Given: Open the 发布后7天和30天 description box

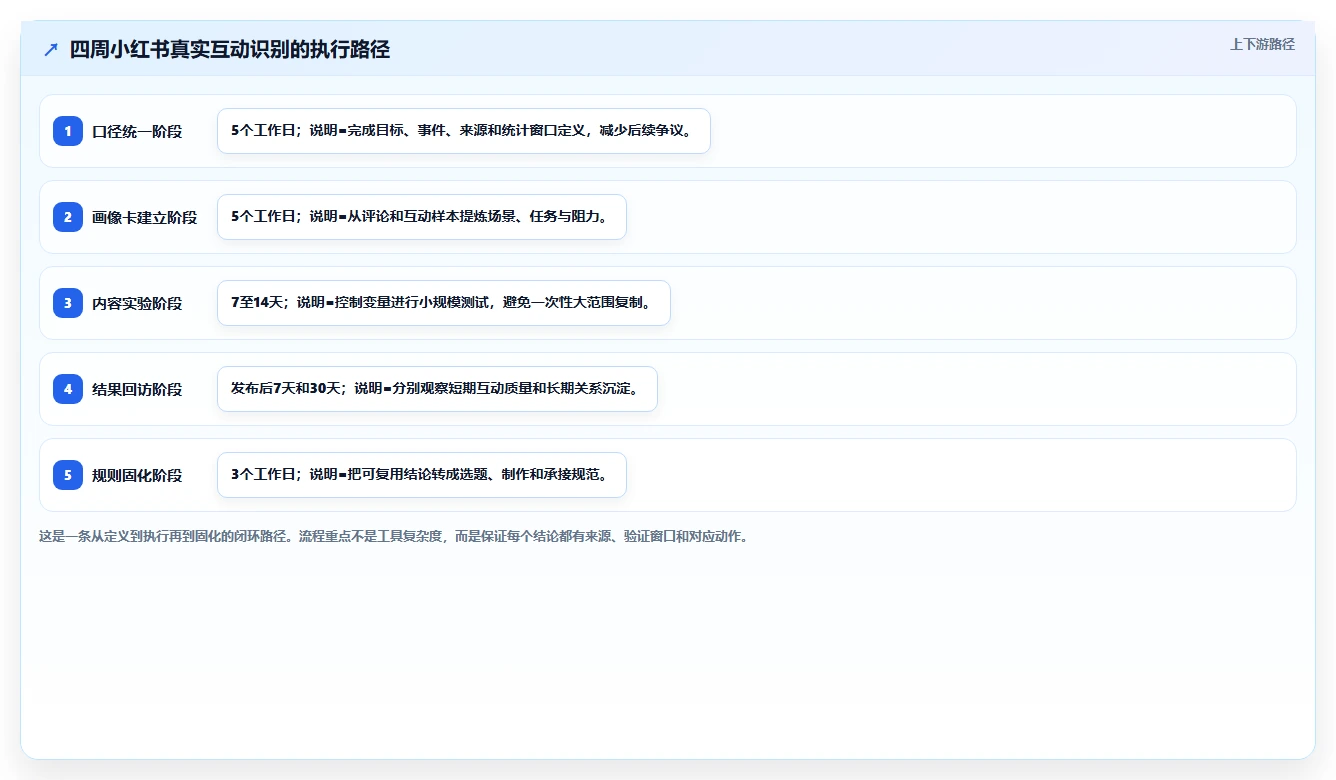Looking at the screenshot, I should tap(437, 389).
